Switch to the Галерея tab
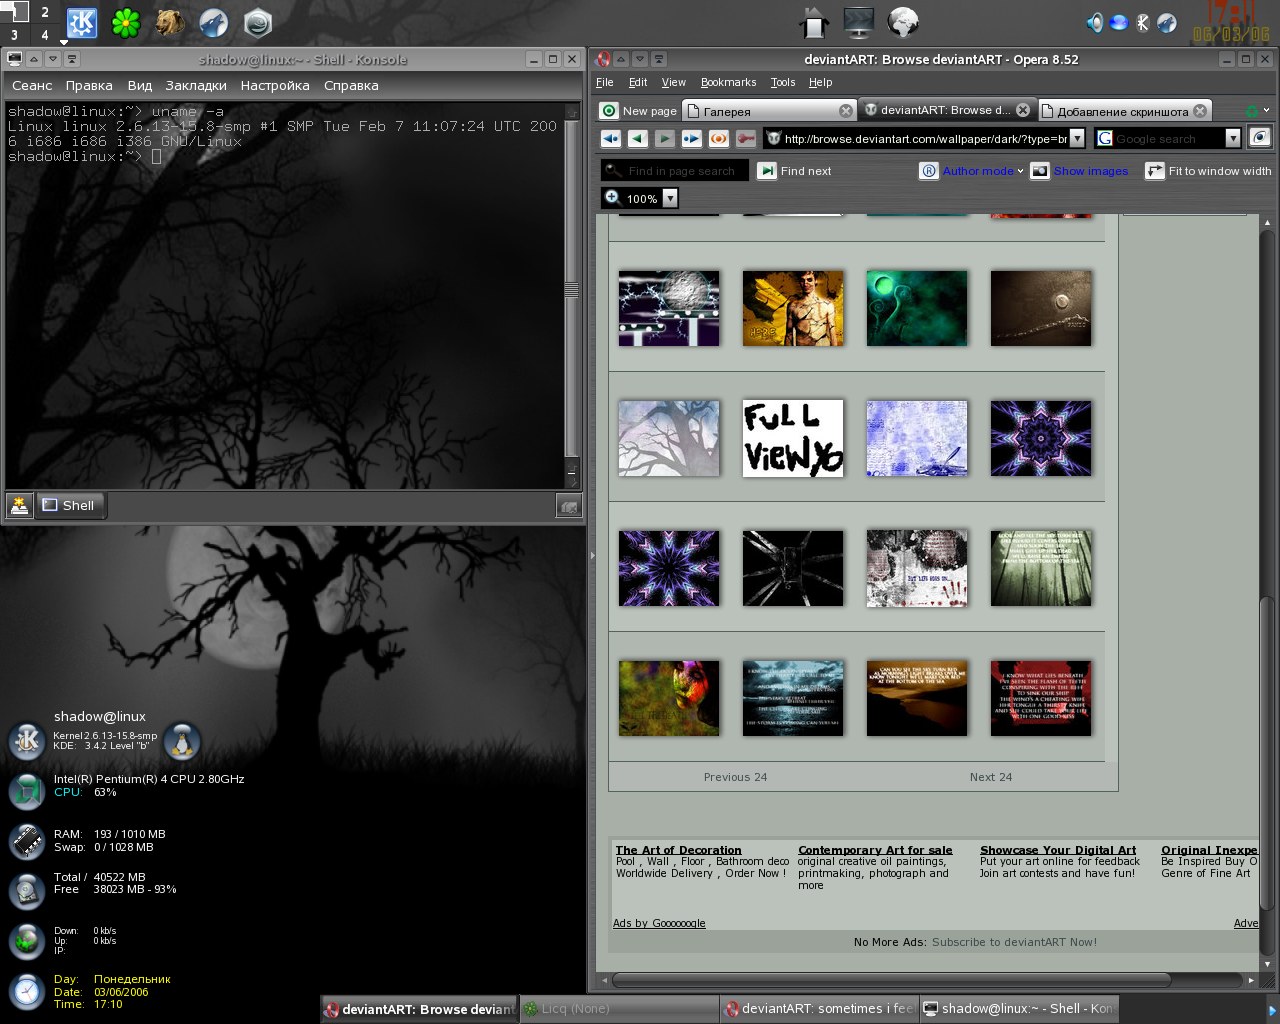This screenshot has width=1280, height=1024. pyautogui.click(x=765, y=111)
